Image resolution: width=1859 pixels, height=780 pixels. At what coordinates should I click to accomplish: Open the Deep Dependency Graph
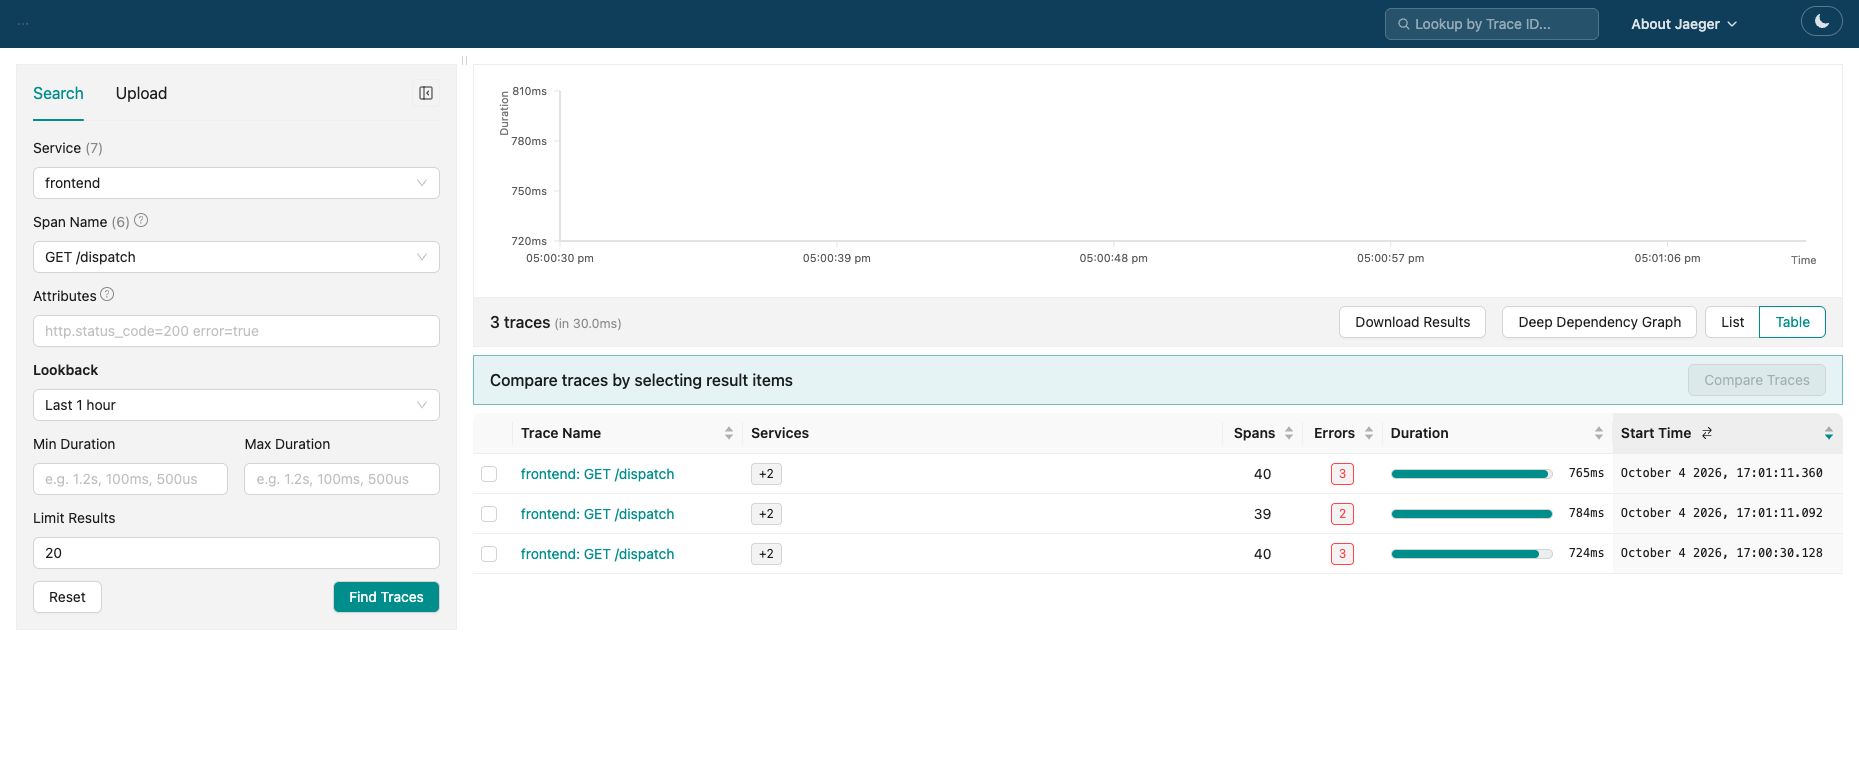pos(1599,322)
